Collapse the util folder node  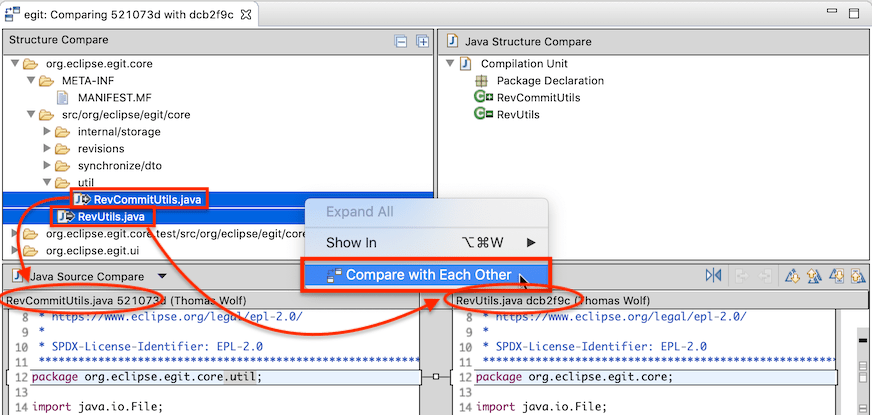(47, 182)
